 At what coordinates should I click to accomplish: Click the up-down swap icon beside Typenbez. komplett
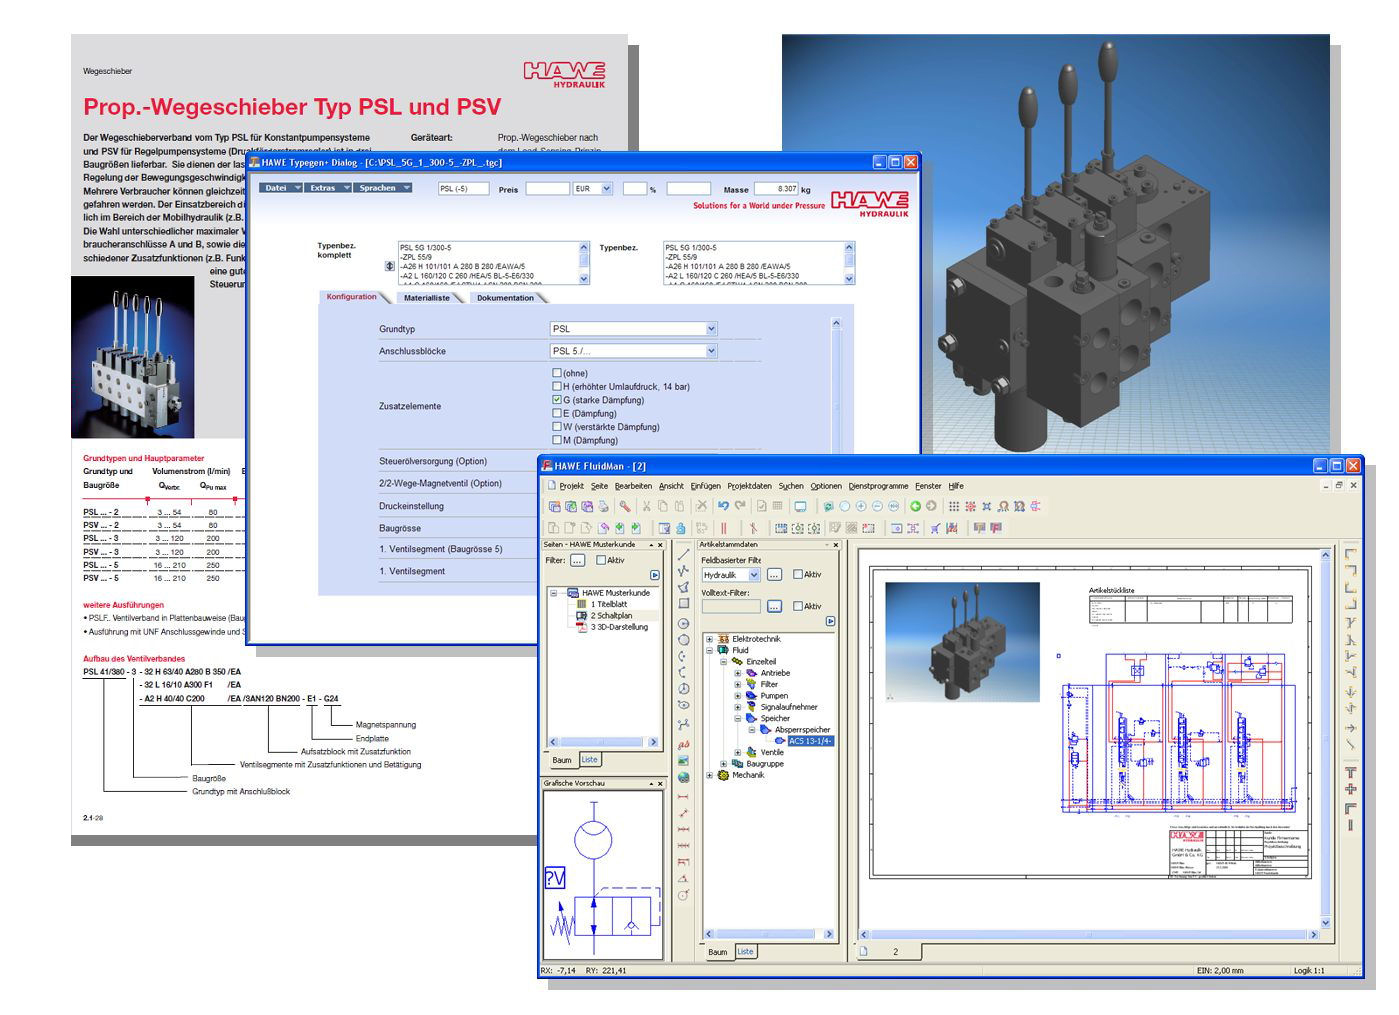tap(389, 265)
